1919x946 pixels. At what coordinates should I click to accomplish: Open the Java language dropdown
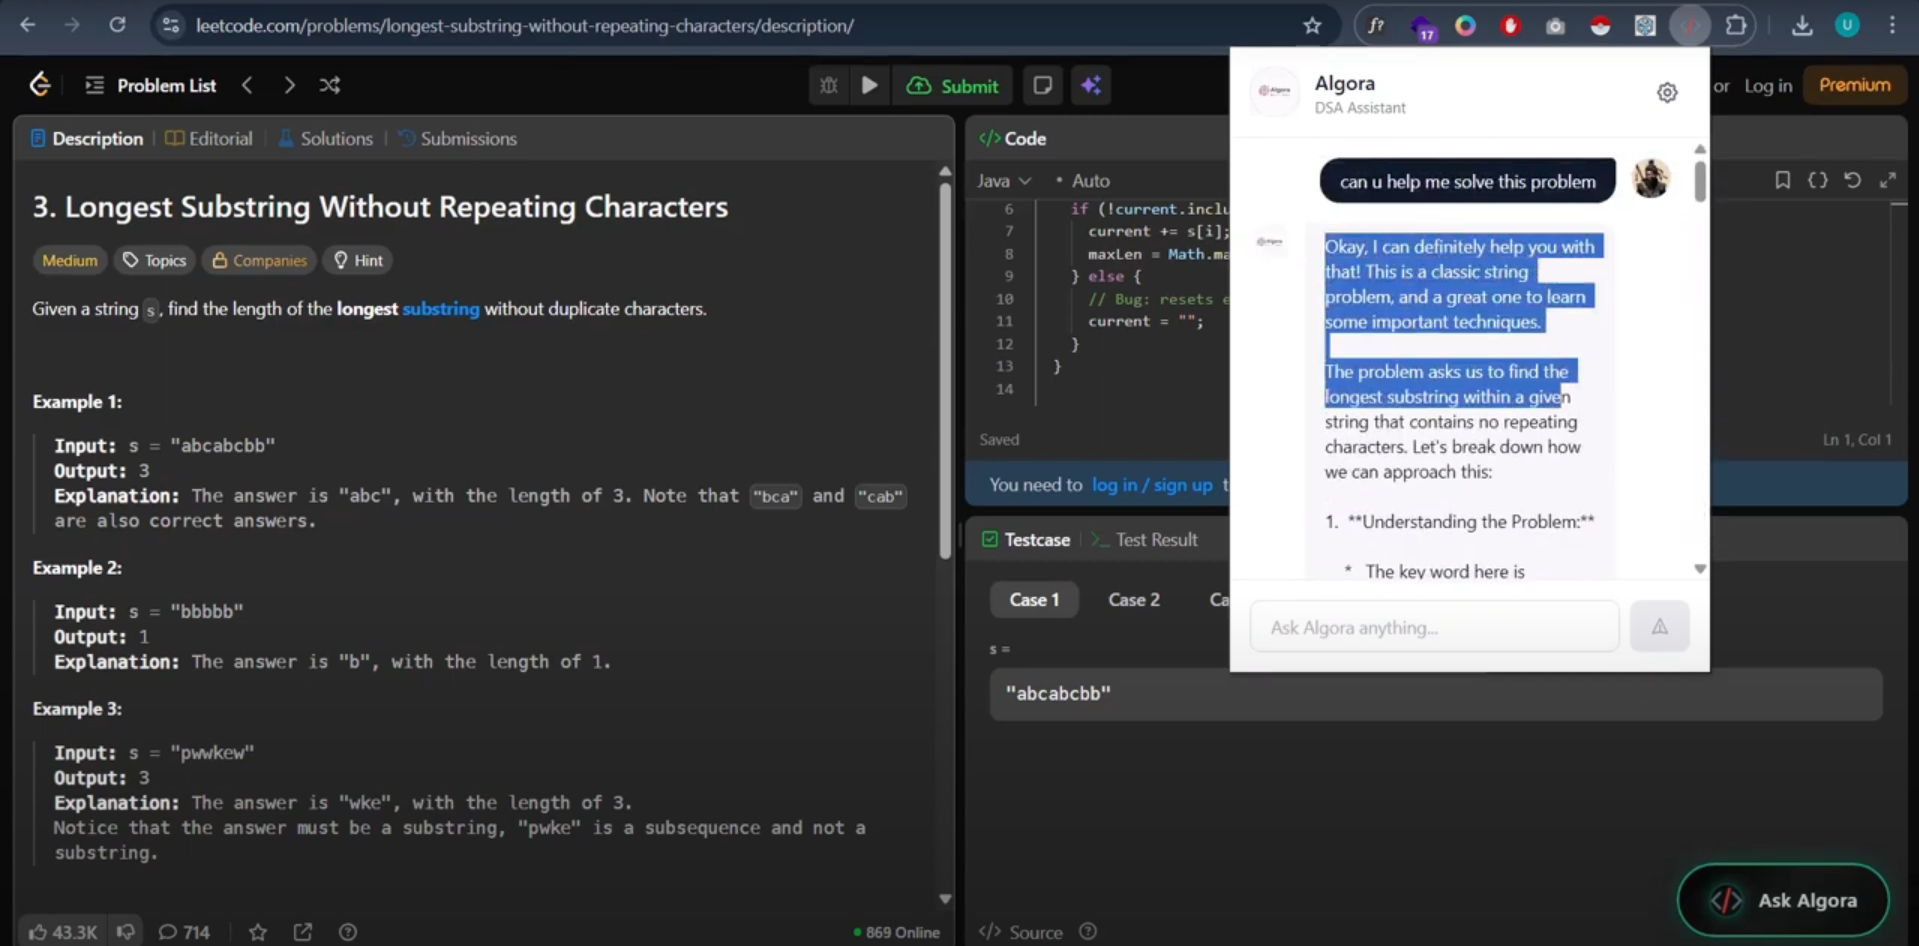click(1004, 181)
